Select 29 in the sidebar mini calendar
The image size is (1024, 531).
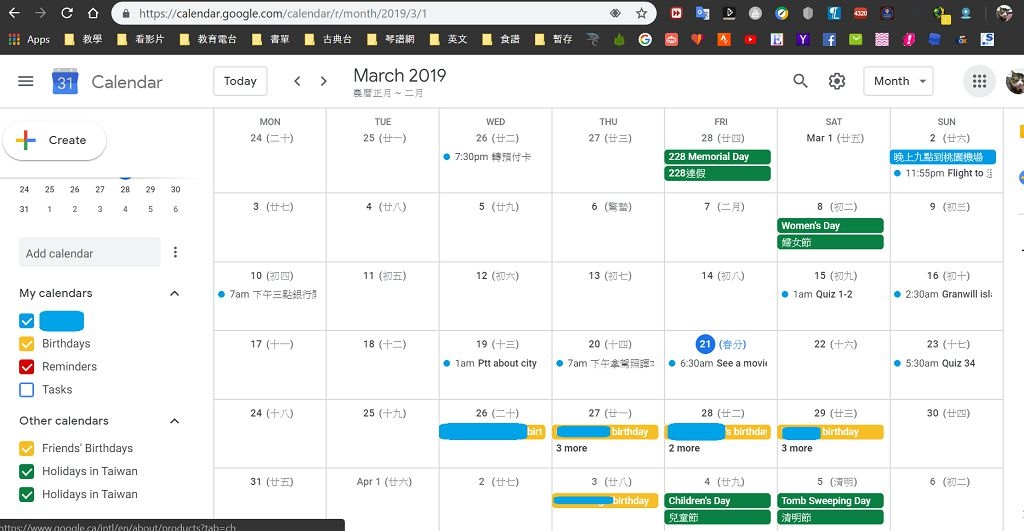tap(150, 189)
